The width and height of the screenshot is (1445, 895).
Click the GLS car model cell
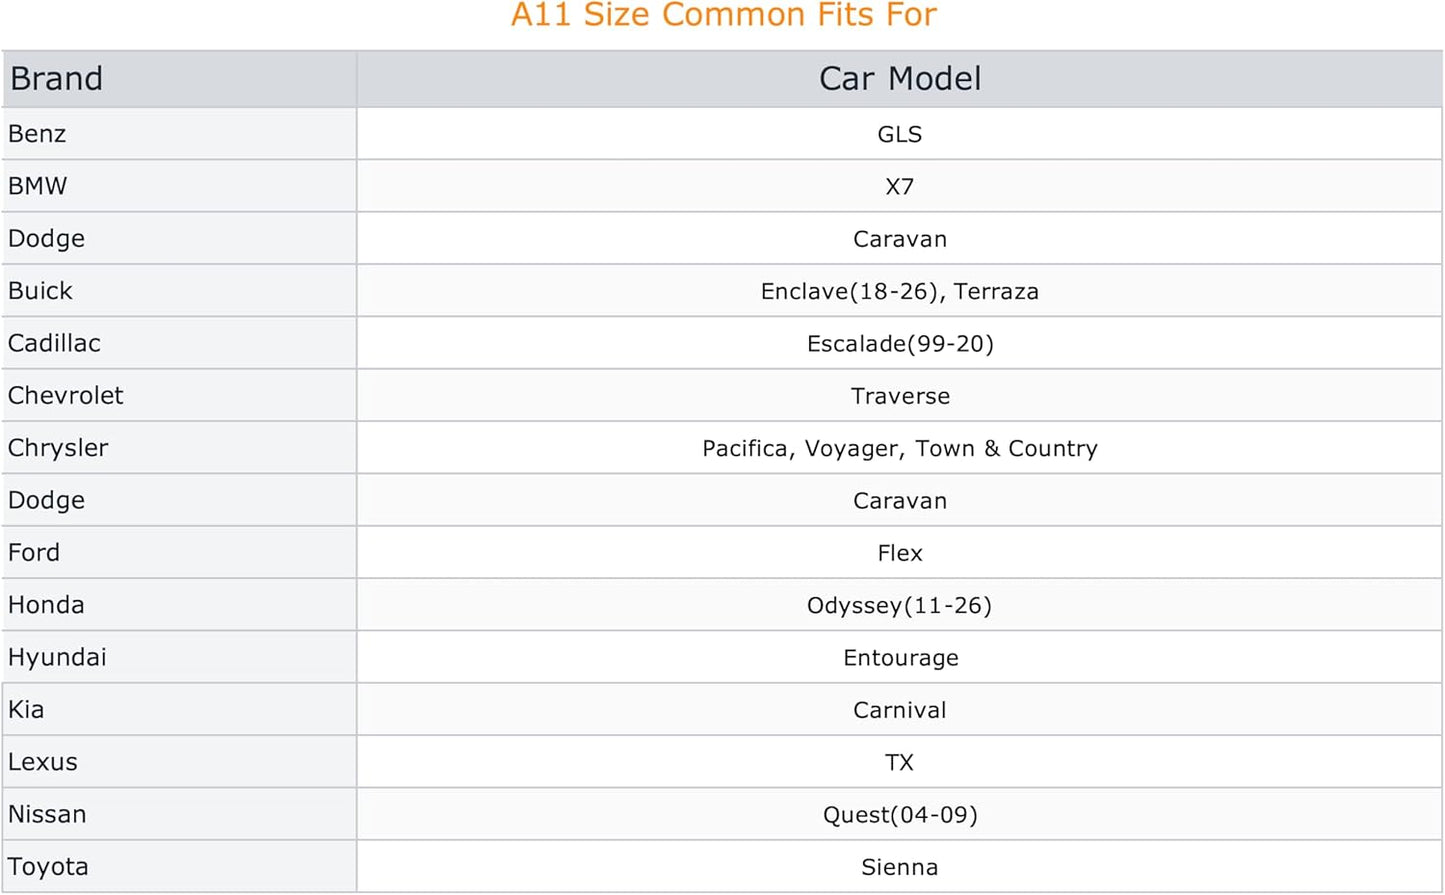(899, 134)
